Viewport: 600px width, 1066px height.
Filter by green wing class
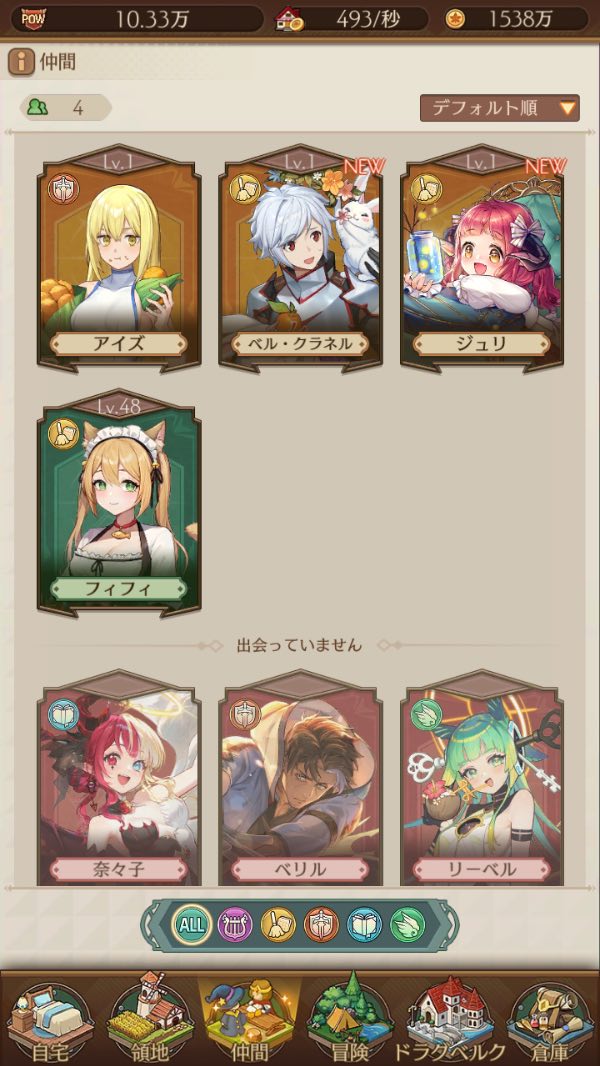pyautogui.click(x=408, y=925)
